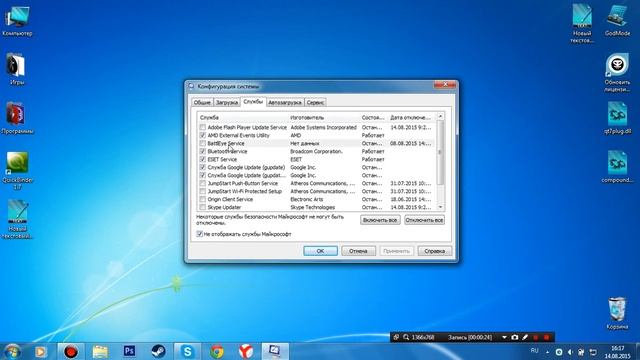This screenshot has height=360, width=640.
Task: Open the Windows Start menu
Action: click(12, 351)
